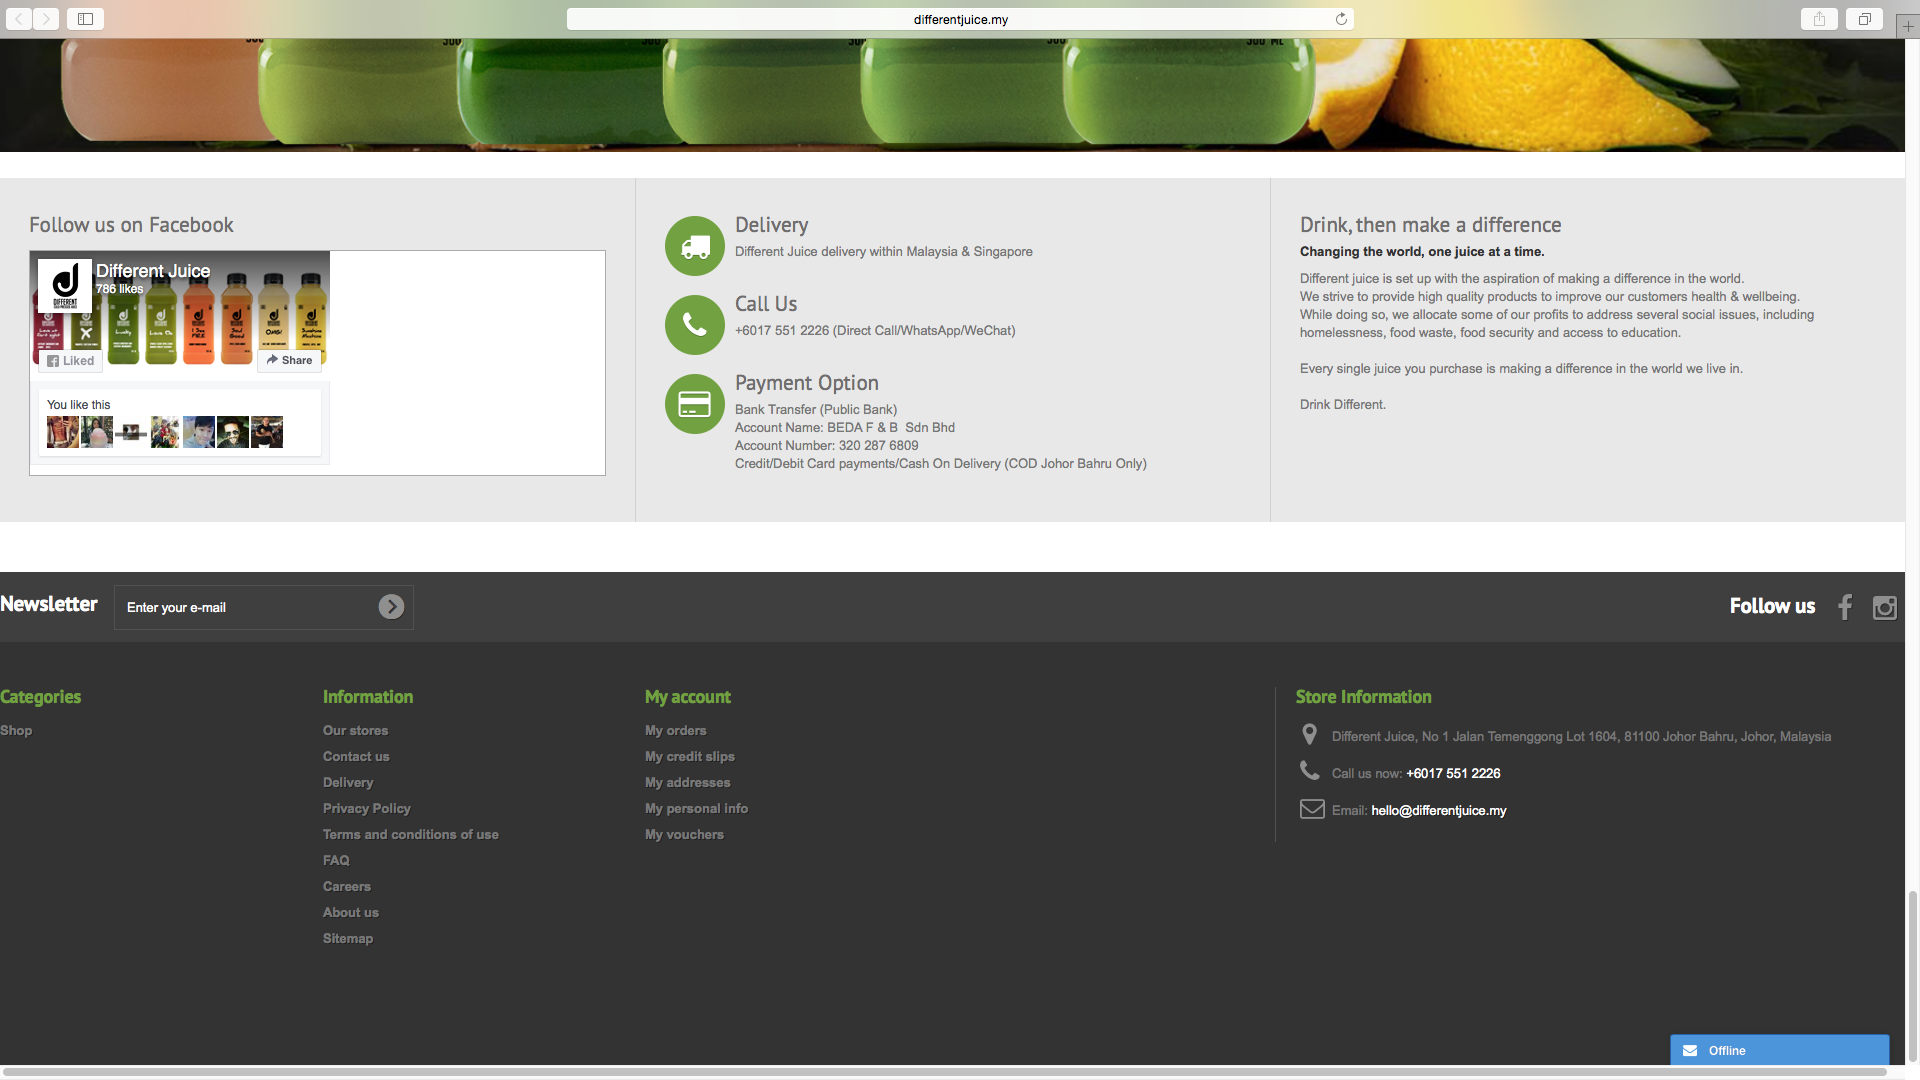Open the Sitemap link
1920x1080 pixels.
click(348, 938)
